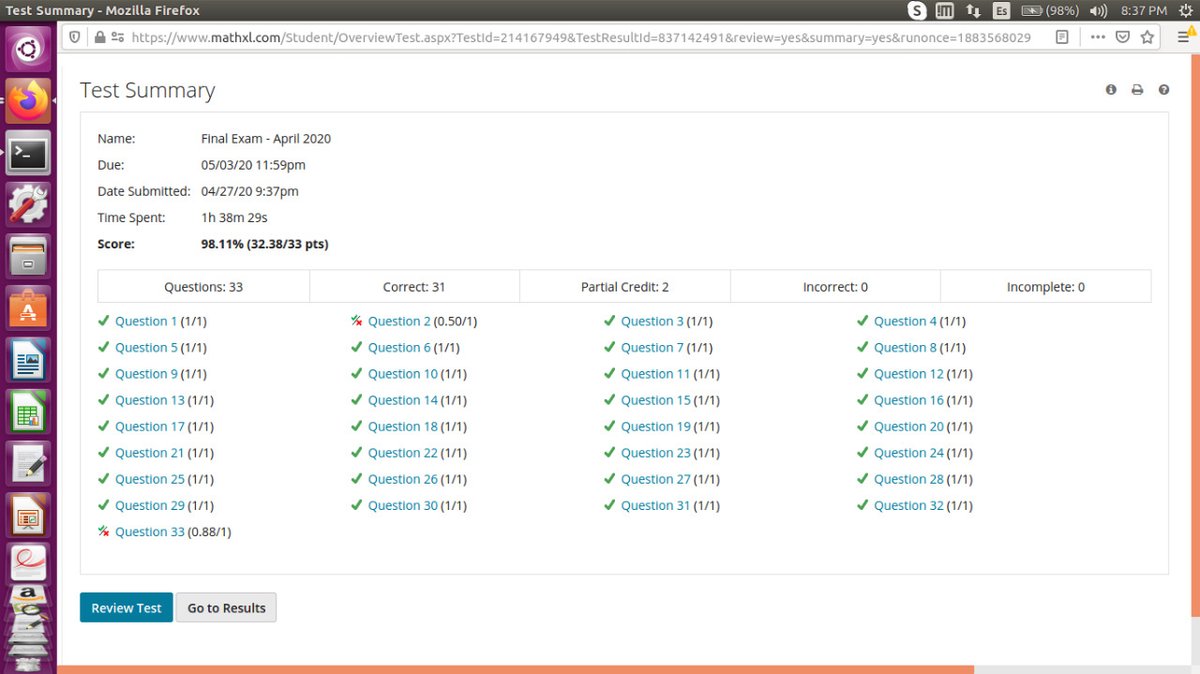
Task: Save page to Pocket
Action: pos(1123,37)
